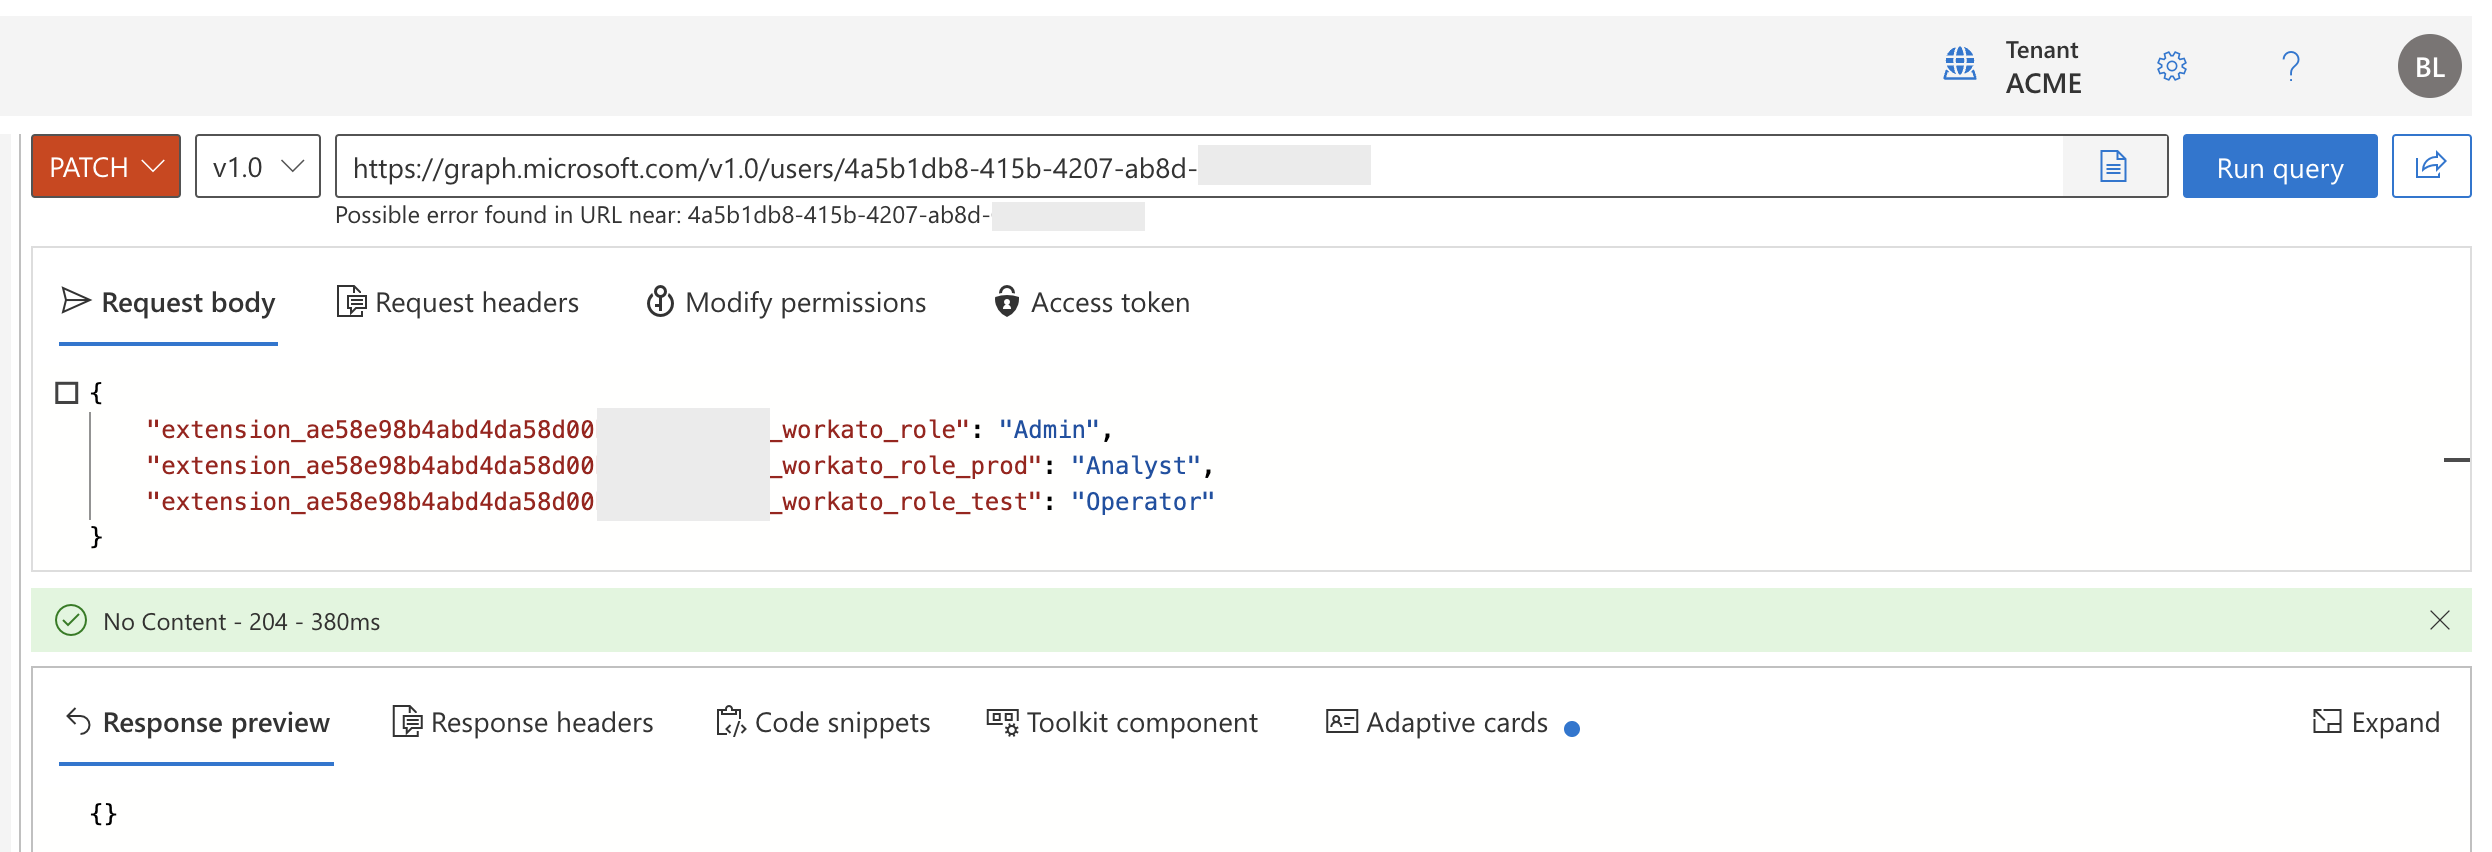Dismiss the No Content 204 banner
The height and width of the screenshot is (852, 2492).
point(2439,621)
